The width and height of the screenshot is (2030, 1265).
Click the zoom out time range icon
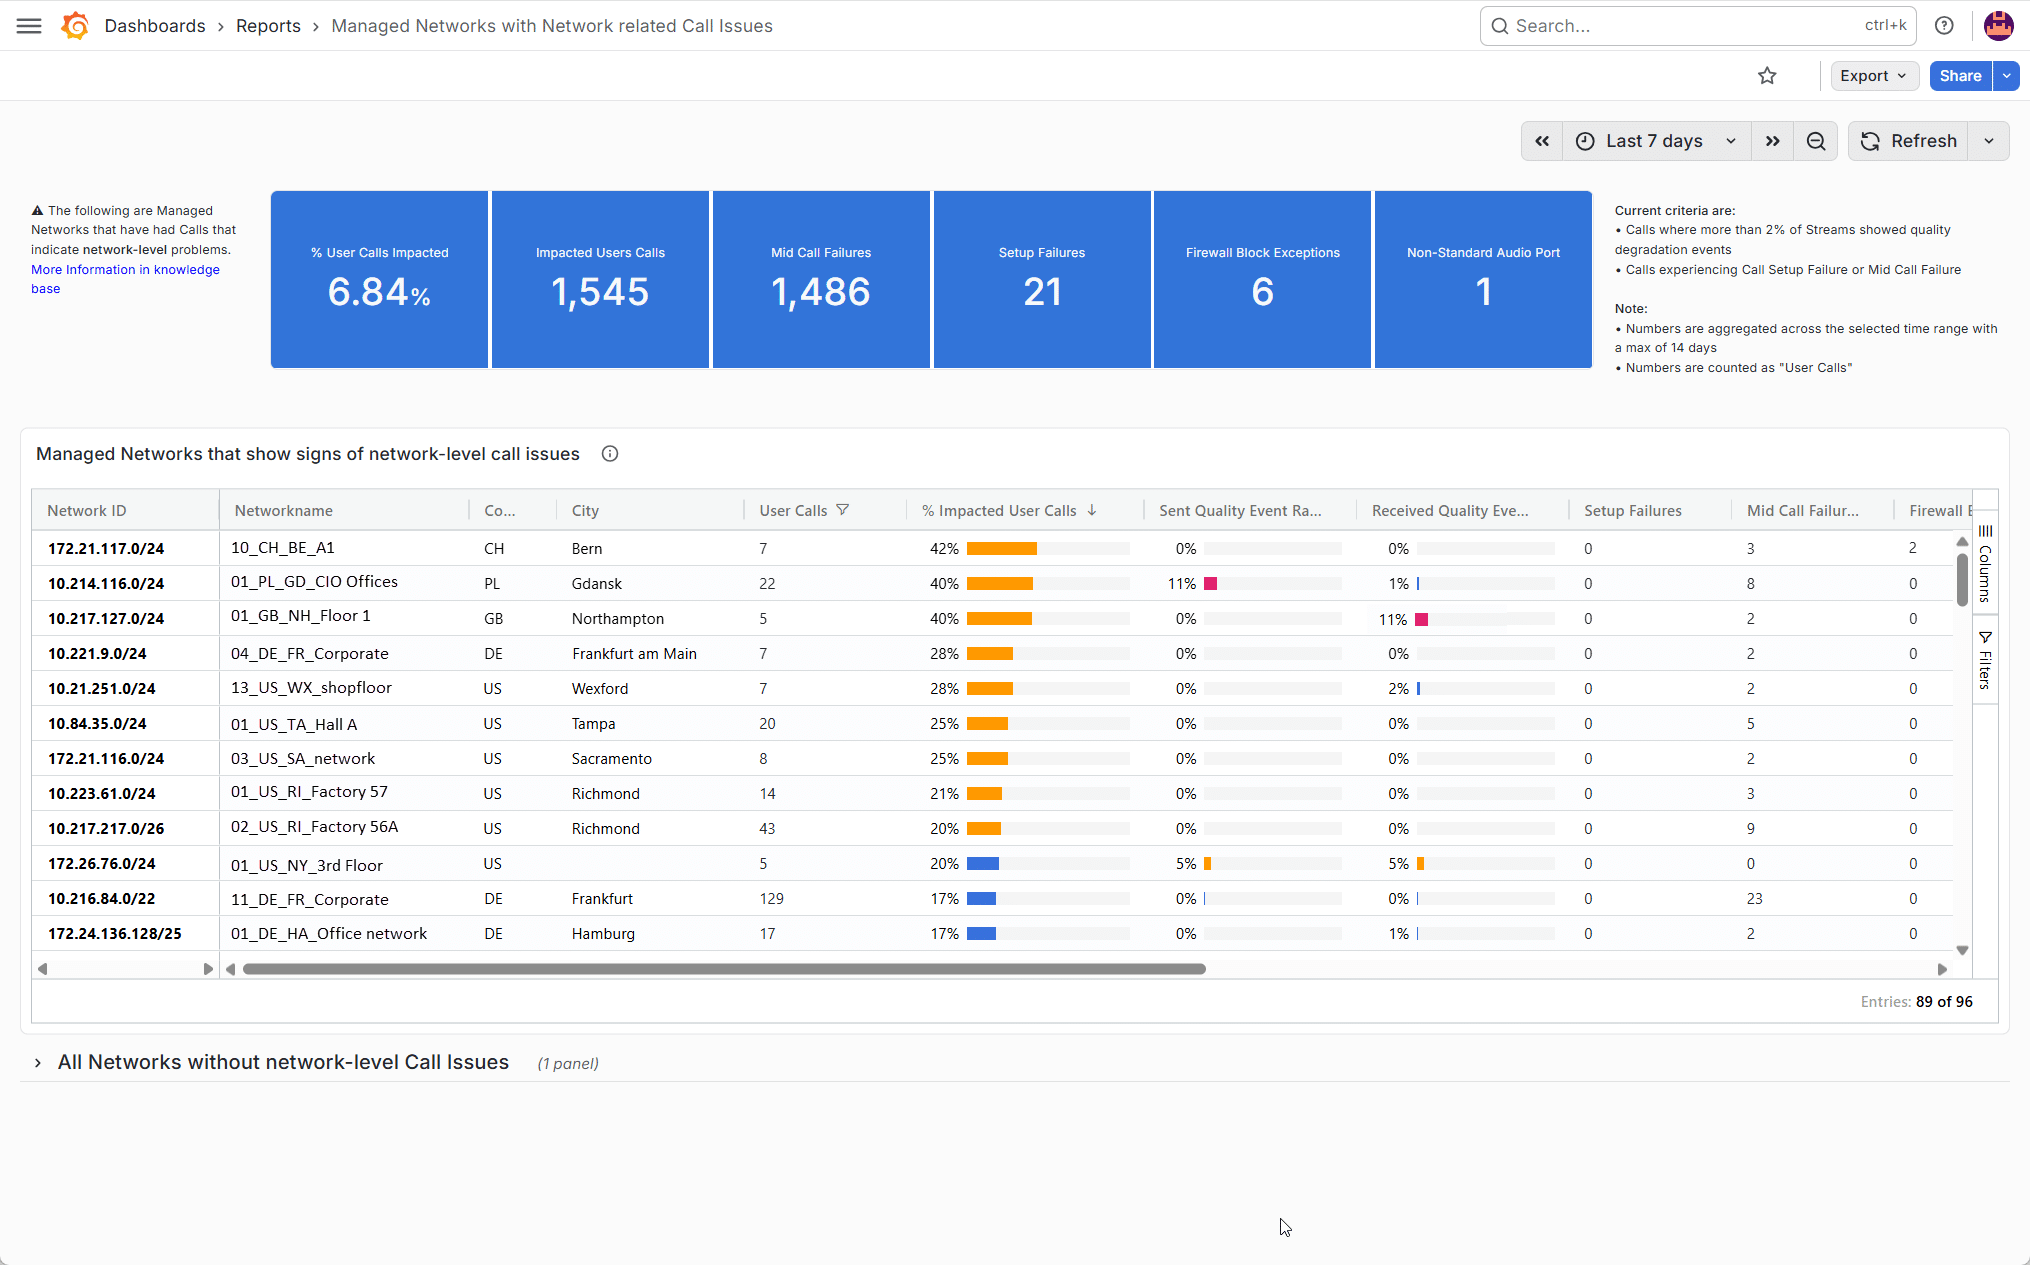pyautogui.click(x=1816, y=141)
